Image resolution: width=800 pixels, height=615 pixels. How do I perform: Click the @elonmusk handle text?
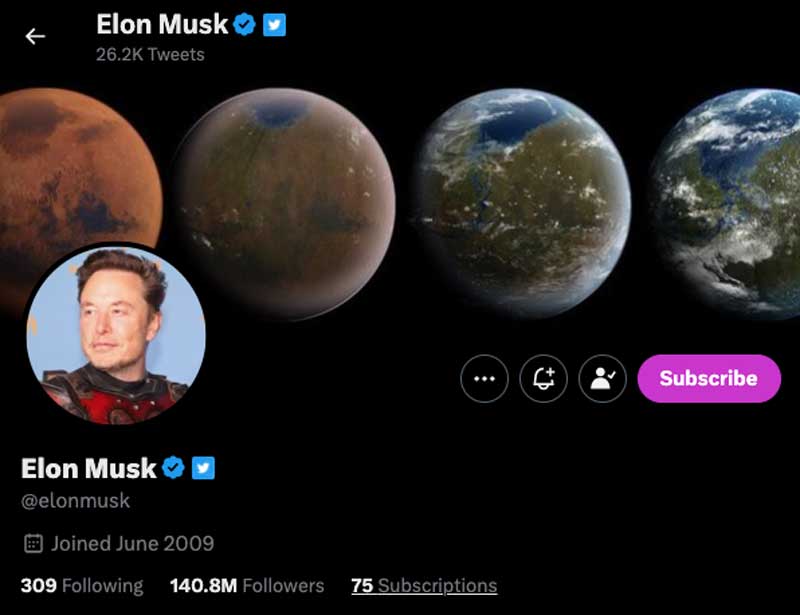pos(76,501)
